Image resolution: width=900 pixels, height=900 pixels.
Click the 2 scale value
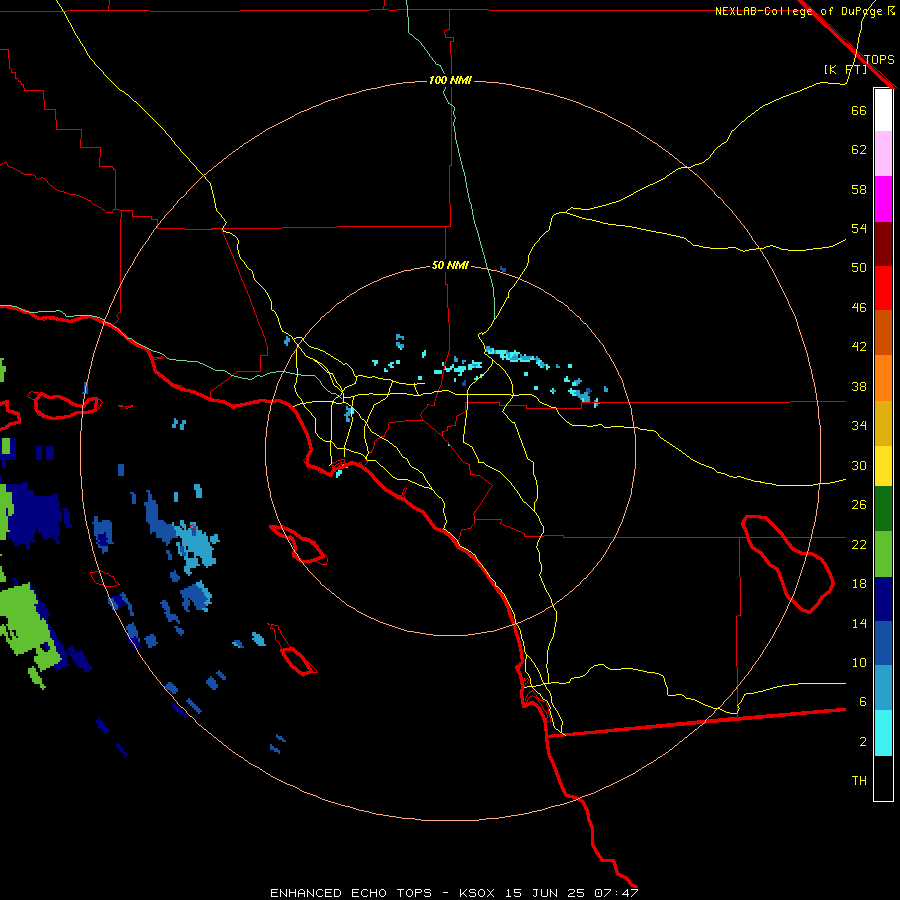(863, 742)
